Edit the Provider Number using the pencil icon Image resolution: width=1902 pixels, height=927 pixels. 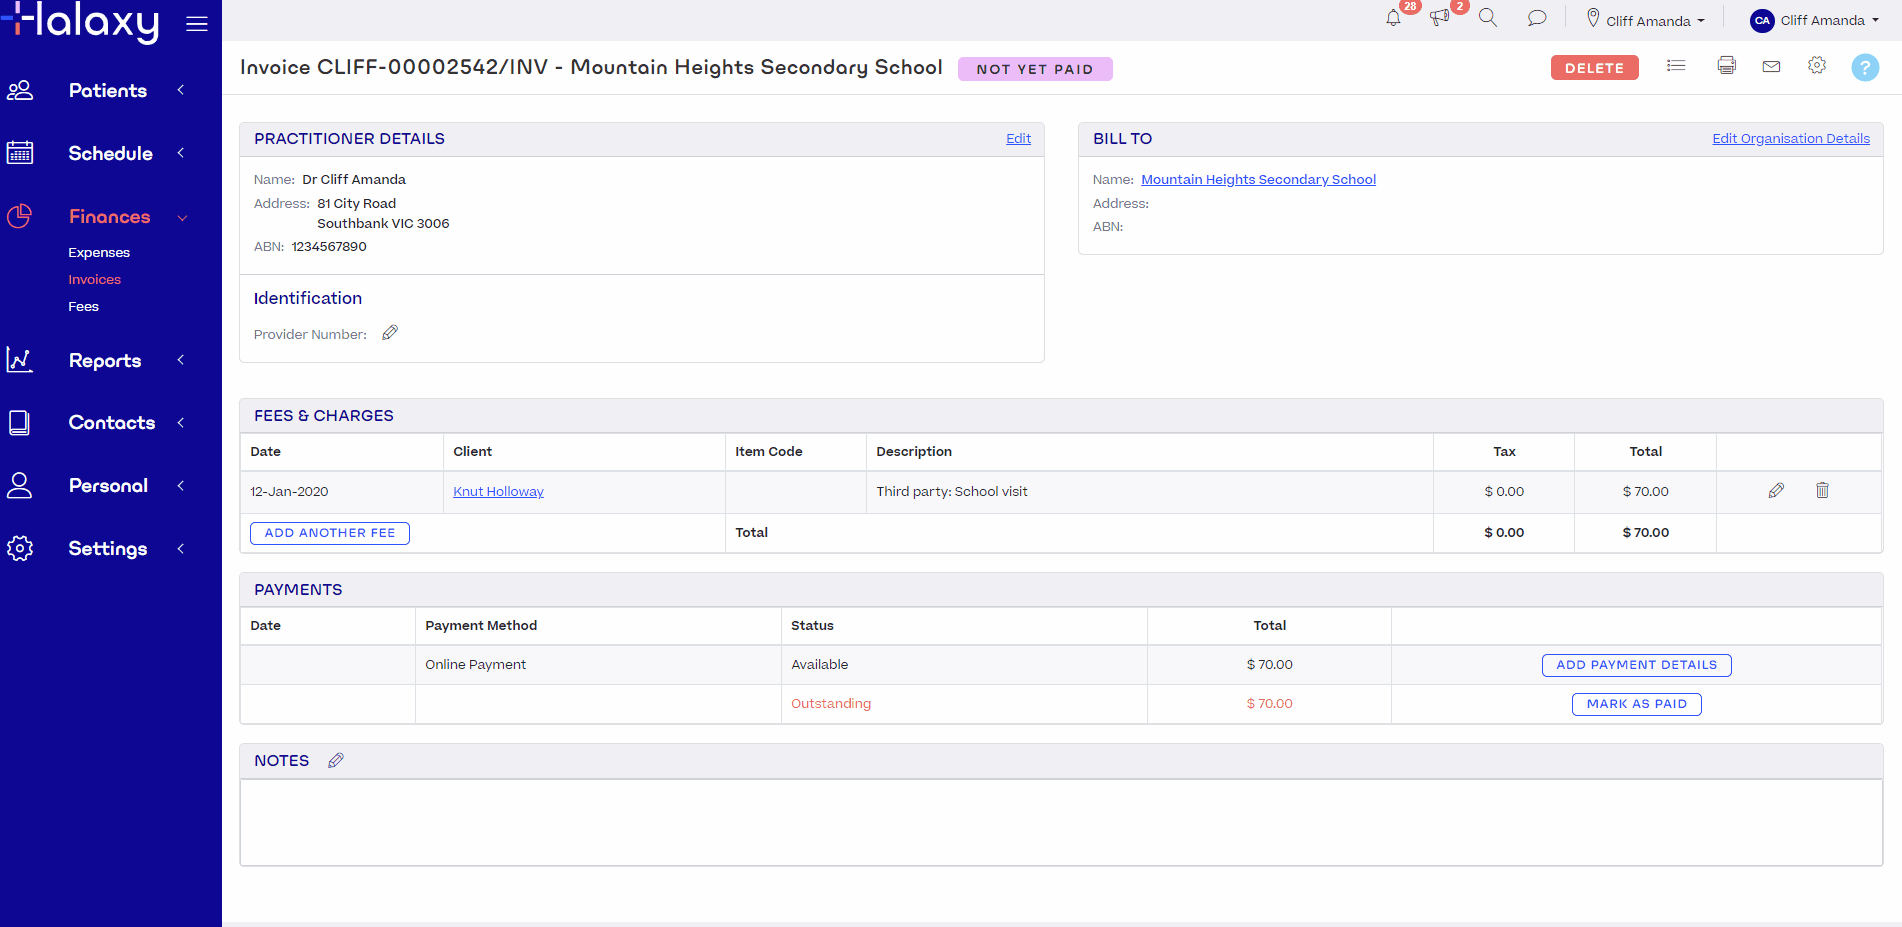click(x=390, y=332)
